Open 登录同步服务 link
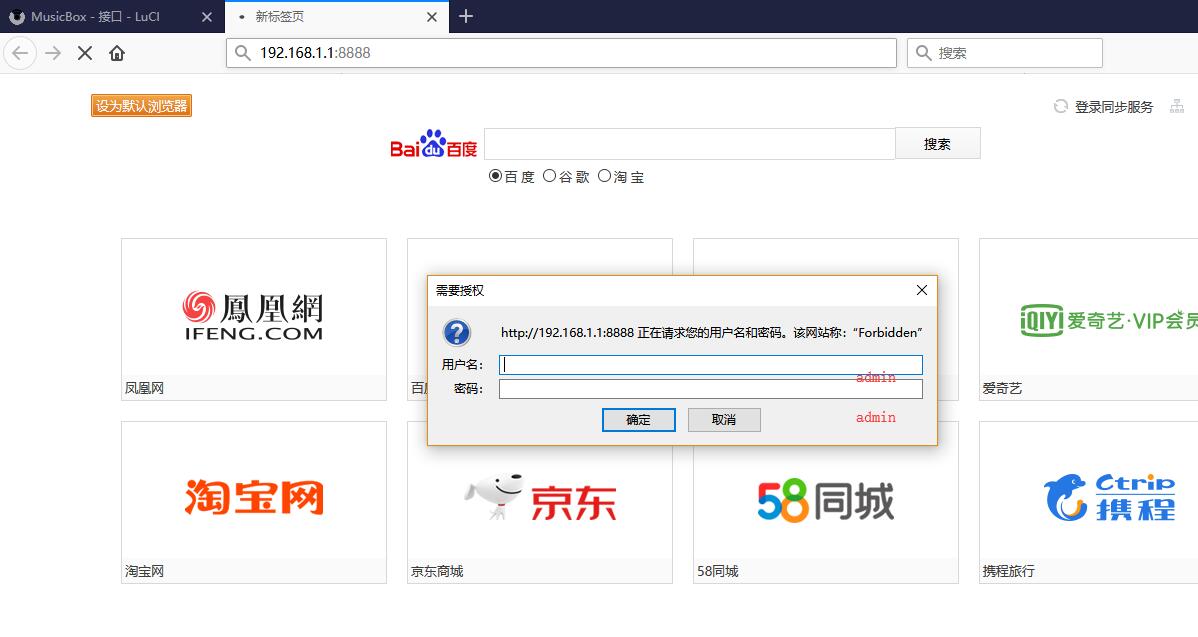This screenshot has width=1198, height=637. tap(1114, 107)
